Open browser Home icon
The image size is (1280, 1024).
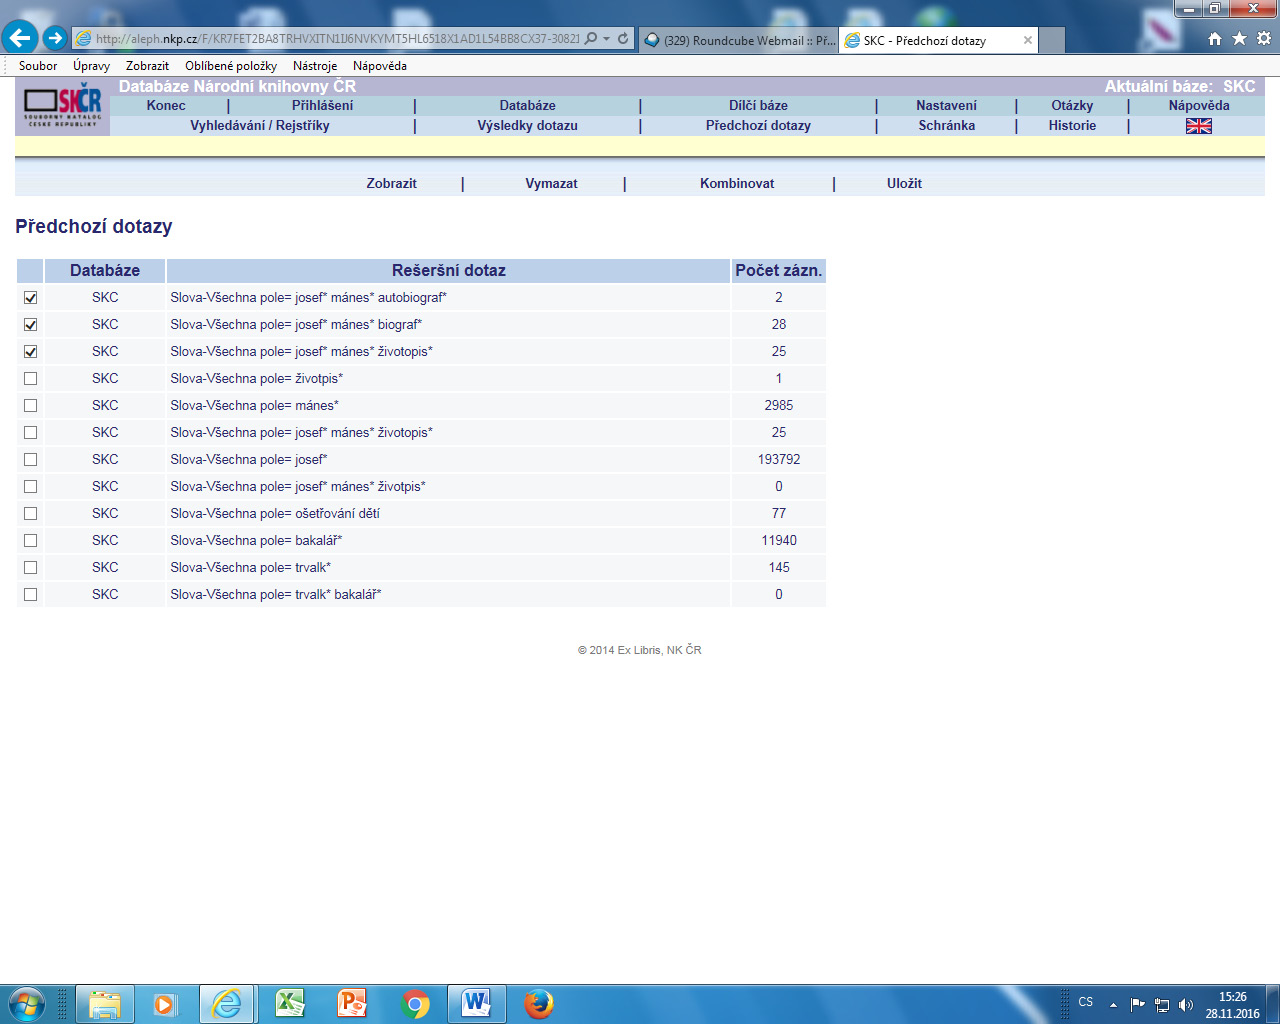pos(1215,38)
